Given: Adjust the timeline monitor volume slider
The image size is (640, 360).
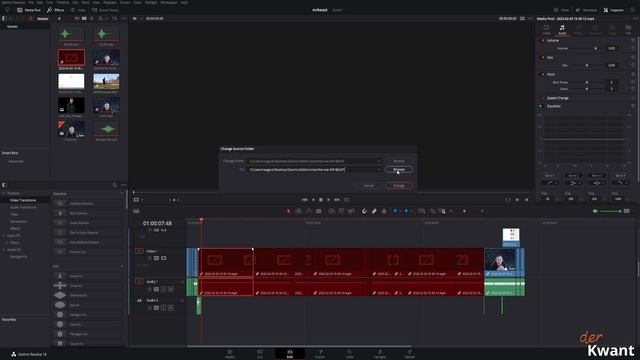Looking at the screenshot, I should (611, 211).
